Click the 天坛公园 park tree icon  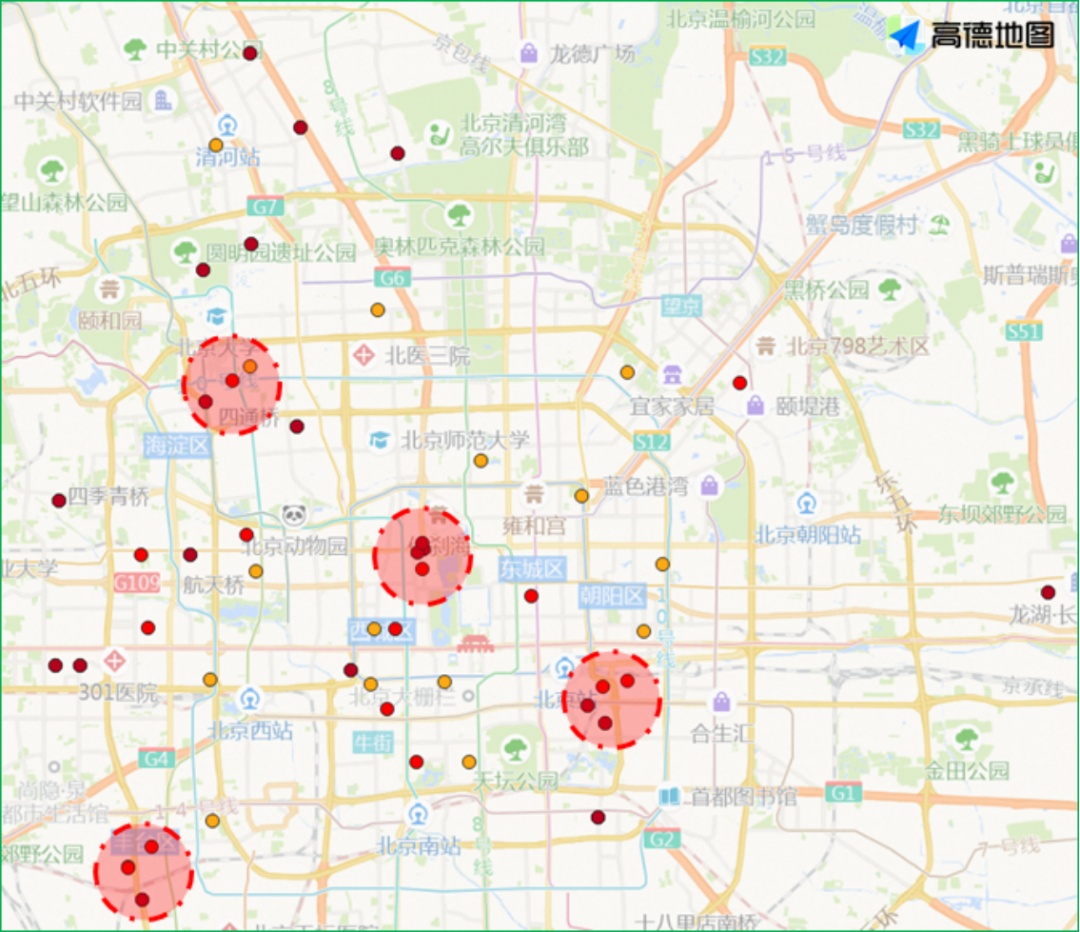[x=515, y=750]
